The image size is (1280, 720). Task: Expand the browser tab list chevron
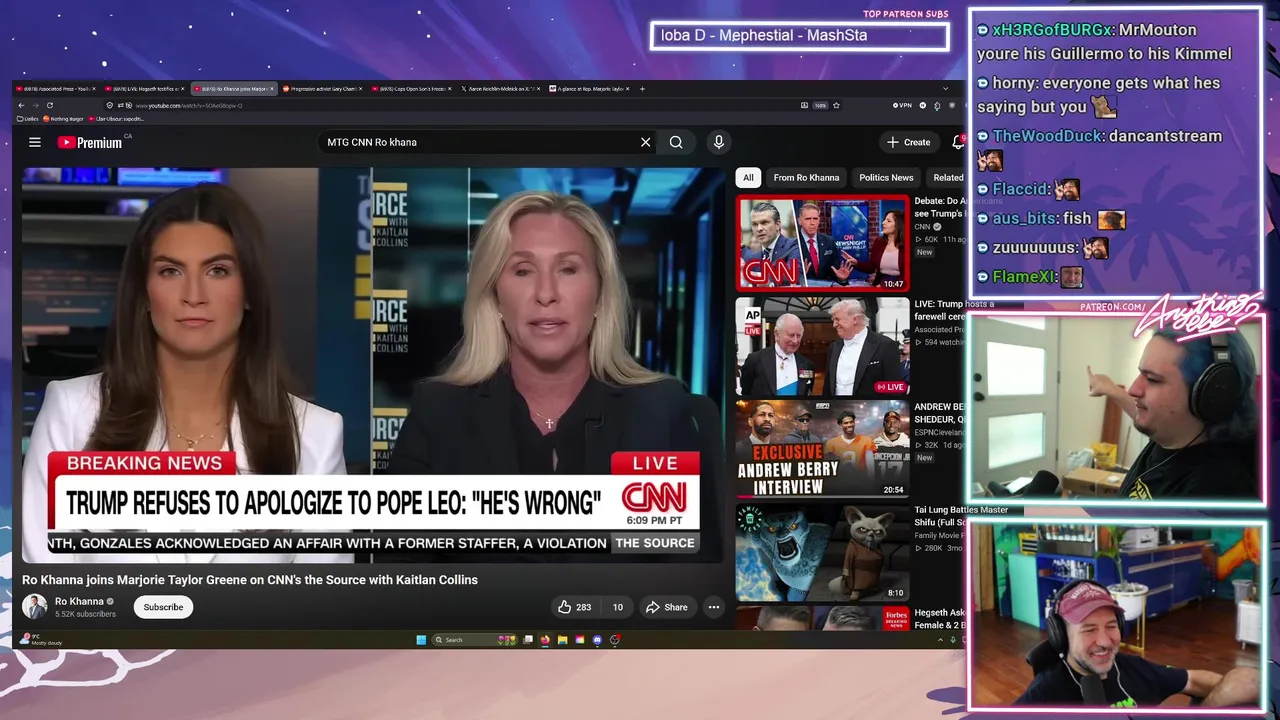(945, 89)
